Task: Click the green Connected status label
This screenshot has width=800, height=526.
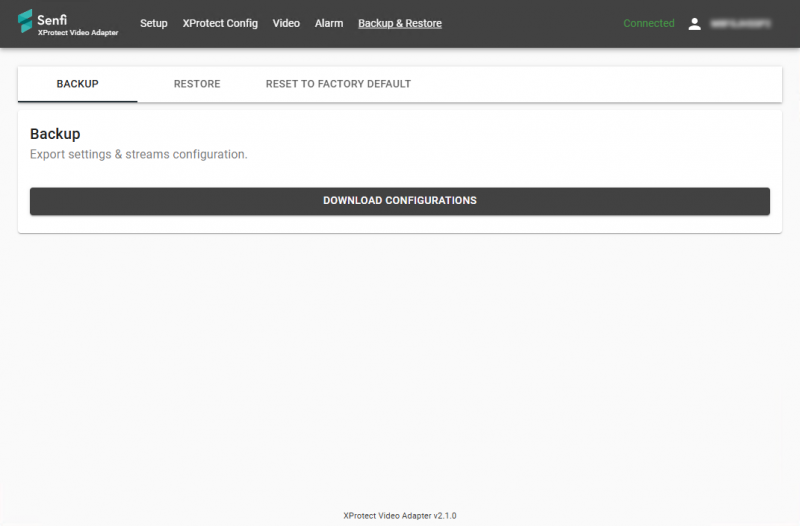Action: [x=649, y=24]
